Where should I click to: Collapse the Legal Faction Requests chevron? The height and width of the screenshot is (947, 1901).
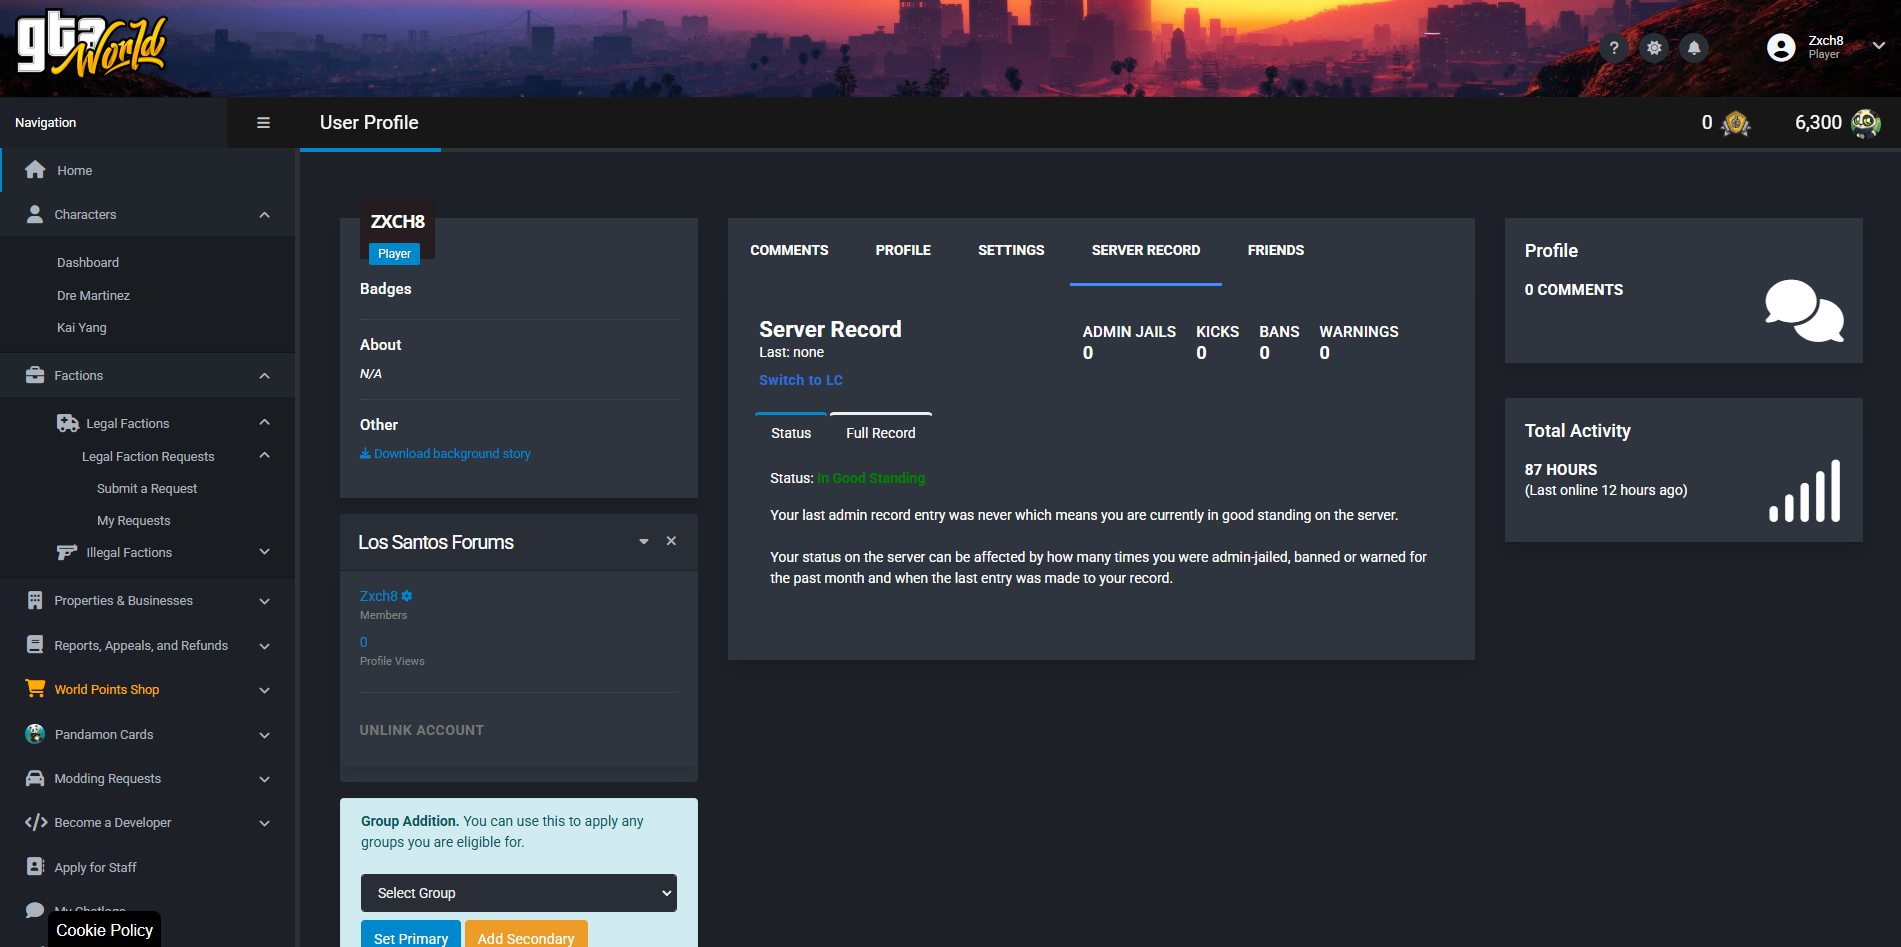click(264, 456)
